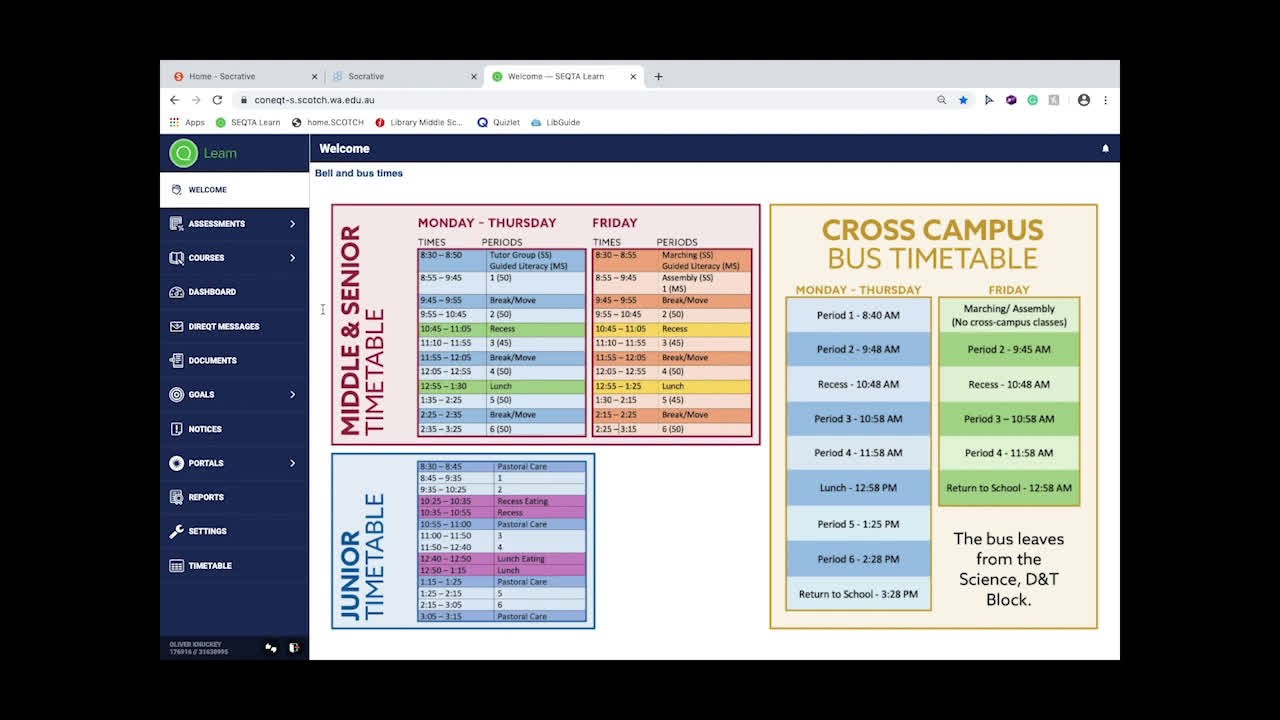The height and width of the screenshot is (720, 1280).
Task: Expand the Courses submenu chevron
Action: pyautogui.click(x=293, y=257)
